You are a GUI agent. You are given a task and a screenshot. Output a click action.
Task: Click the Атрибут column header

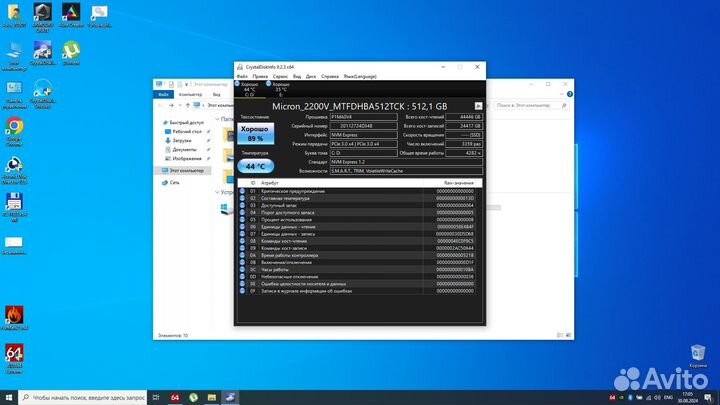coord(270,183)
